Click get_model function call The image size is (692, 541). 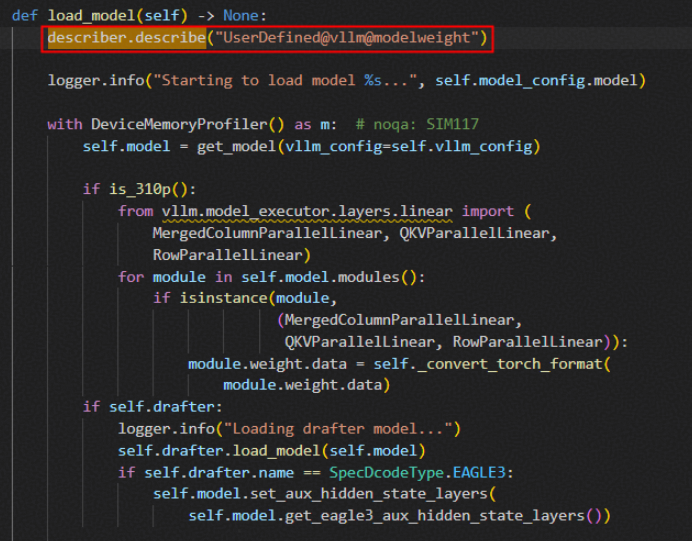(236, 146)
